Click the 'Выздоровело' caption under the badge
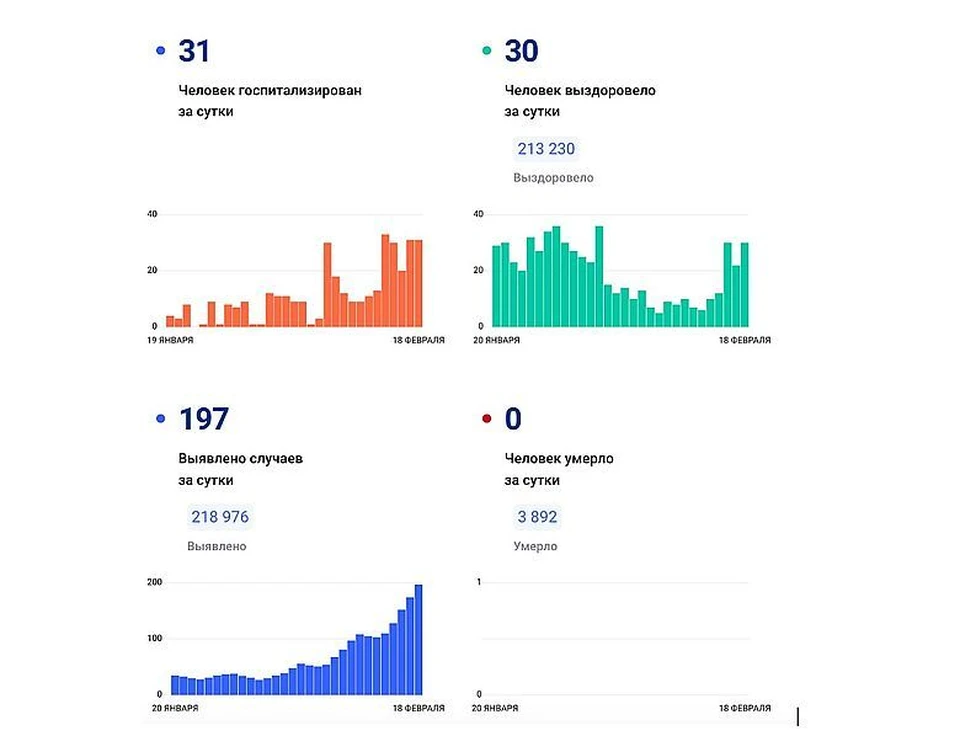Viewport: 960px width, 736px height. (553, 178)
